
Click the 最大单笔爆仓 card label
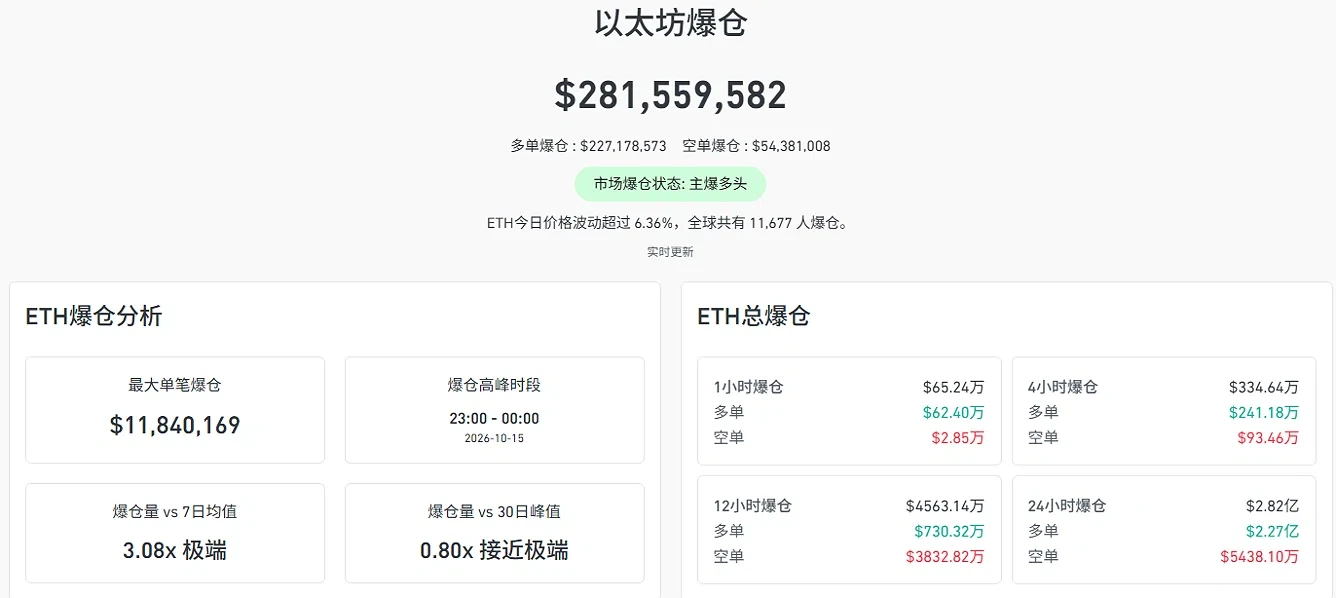tap(175, 385)
